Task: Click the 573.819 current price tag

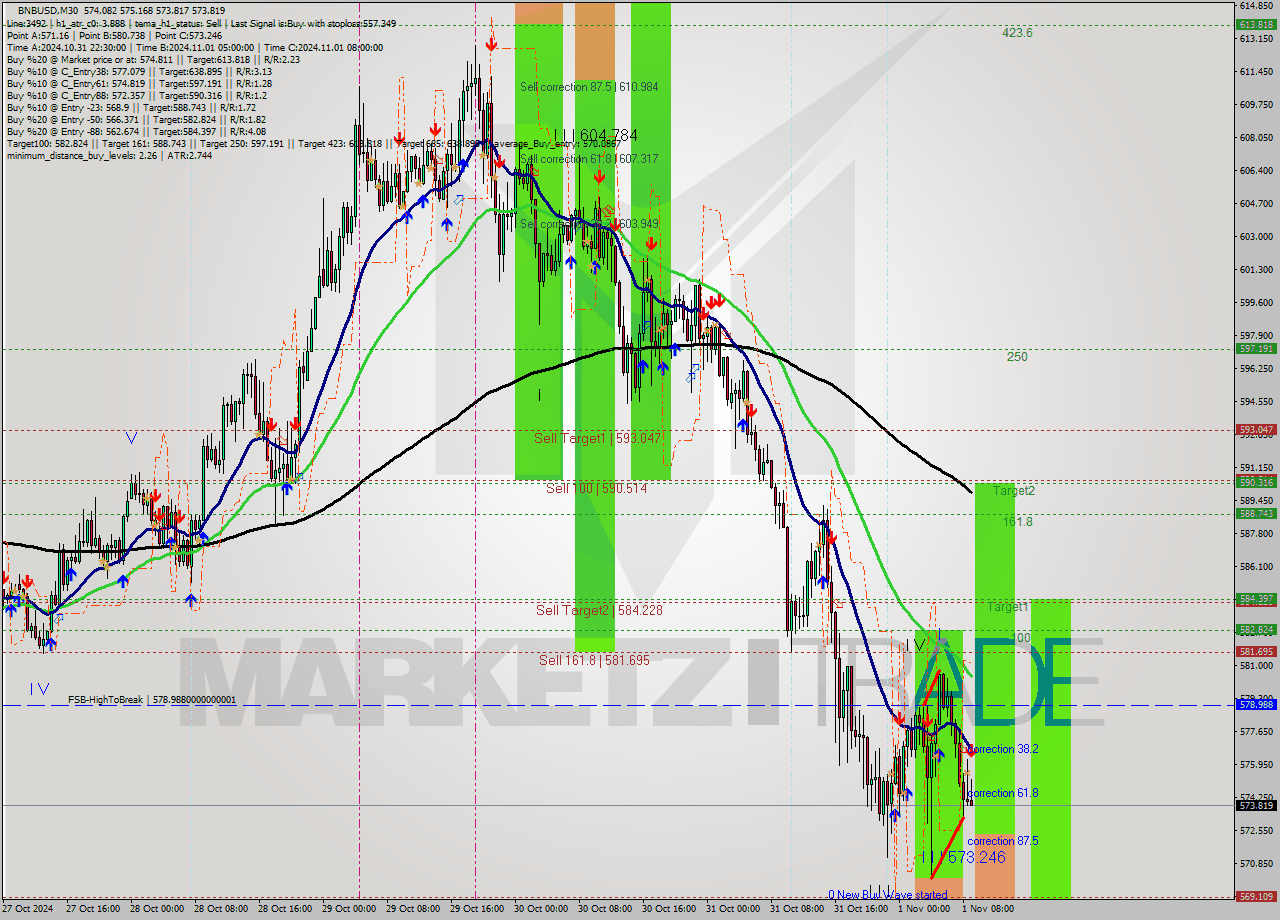Action: pyautogui.click(x=1256, y=806)
